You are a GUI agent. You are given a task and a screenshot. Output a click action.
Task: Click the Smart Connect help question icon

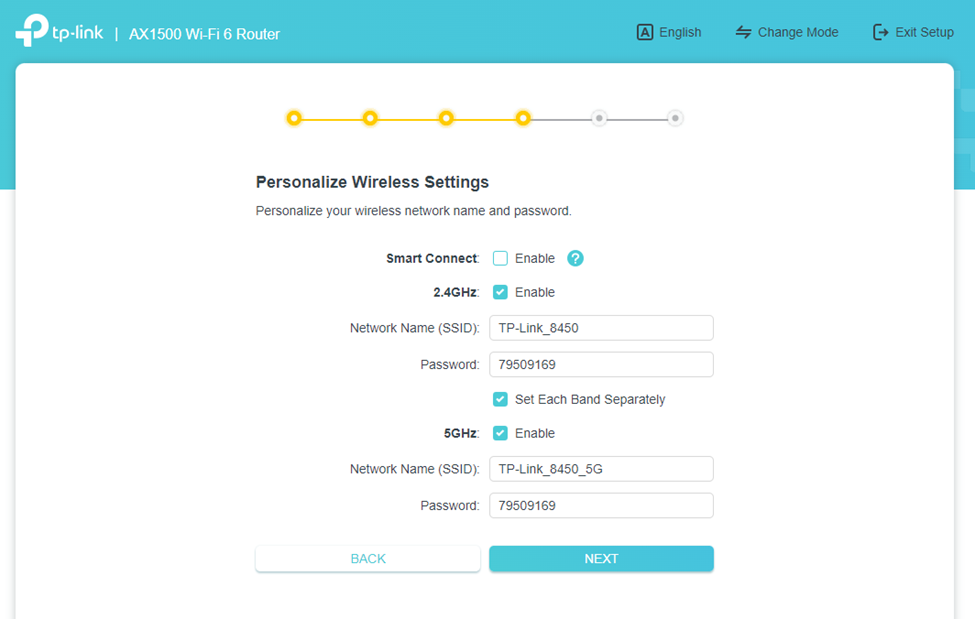click(575, 258)
